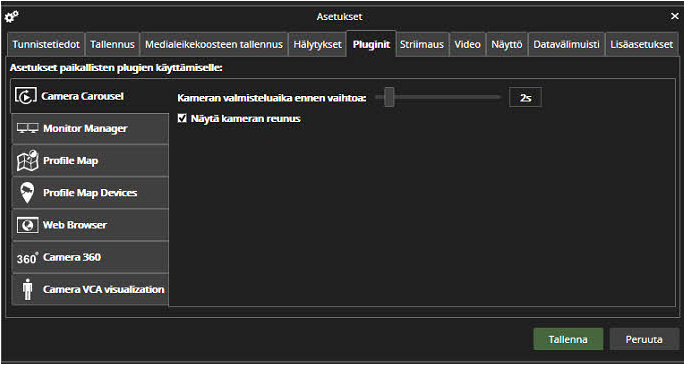
Task: Select the Web Browser globe icon
Action: pos(28,225)
